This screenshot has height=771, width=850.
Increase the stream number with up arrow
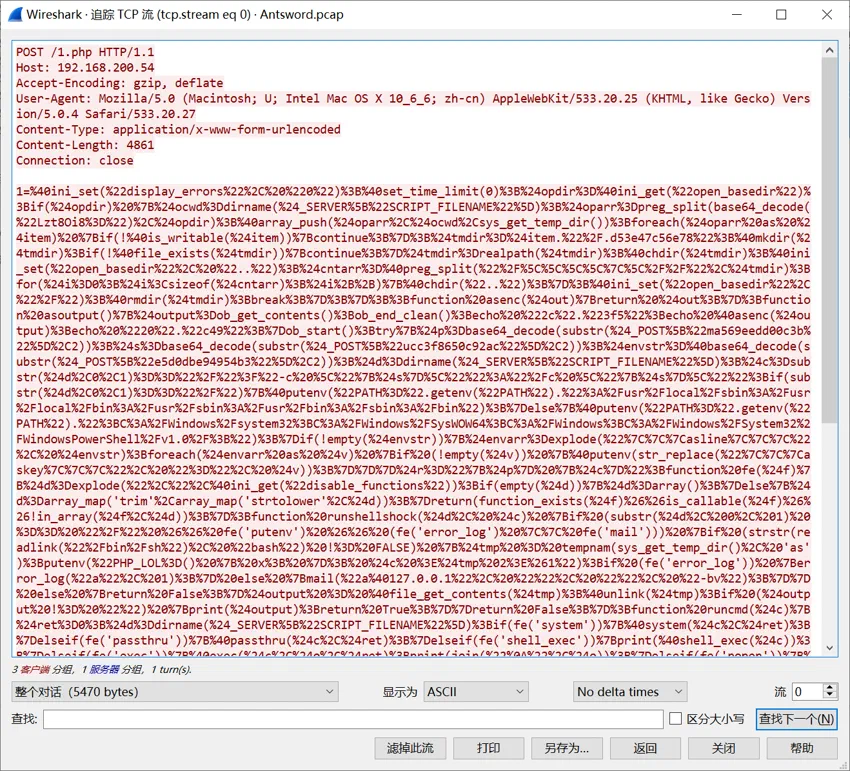(830, 687)
